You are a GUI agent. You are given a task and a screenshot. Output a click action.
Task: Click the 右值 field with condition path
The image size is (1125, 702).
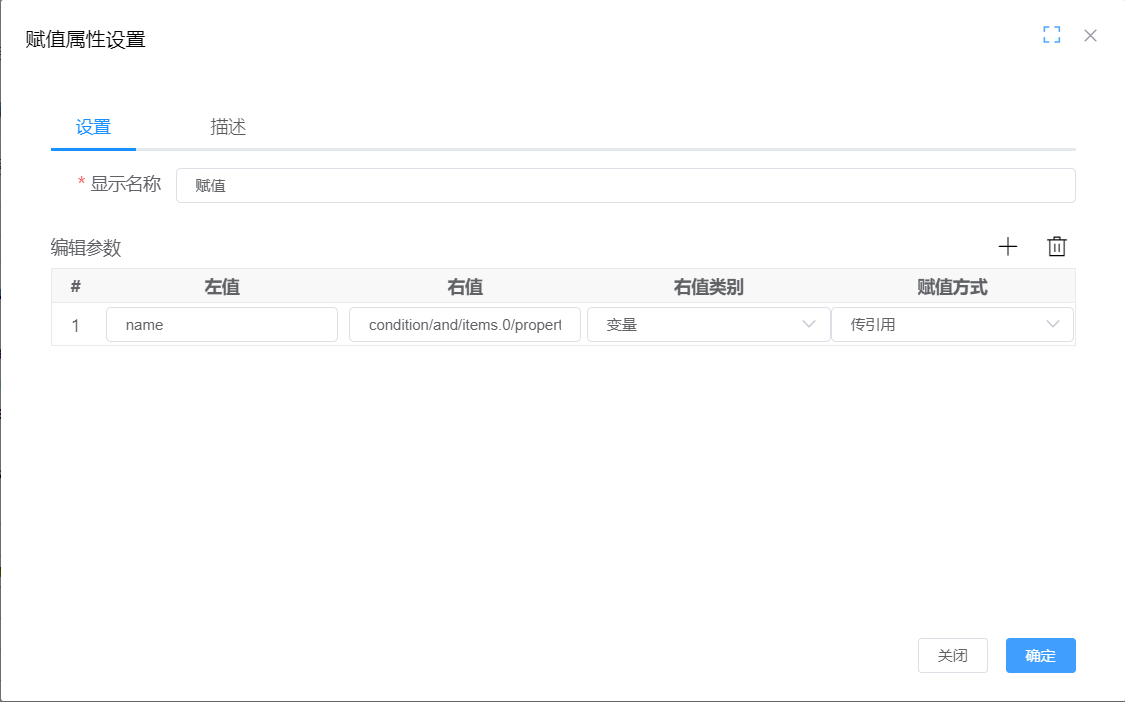464,324
